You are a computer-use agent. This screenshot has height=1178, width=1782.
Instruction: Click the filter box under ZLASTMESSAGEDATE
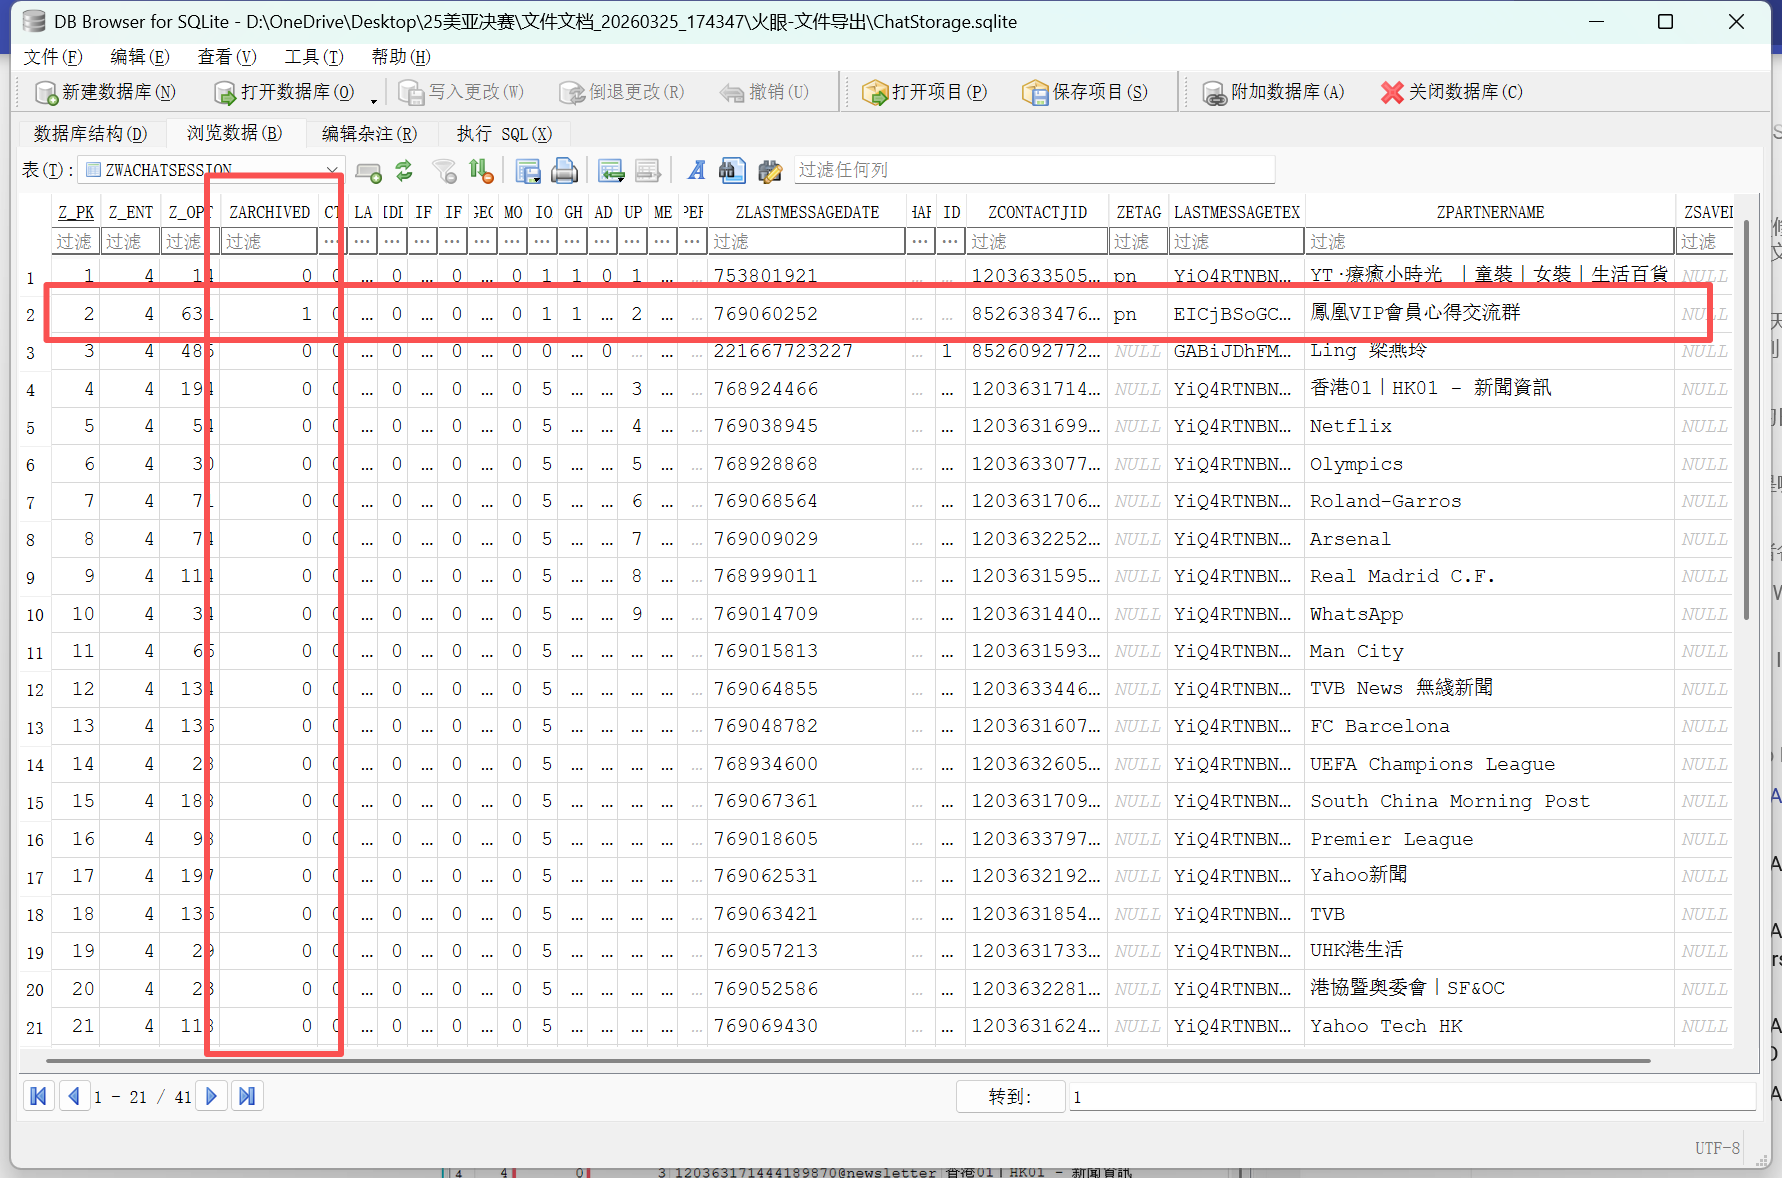(807, 241)
